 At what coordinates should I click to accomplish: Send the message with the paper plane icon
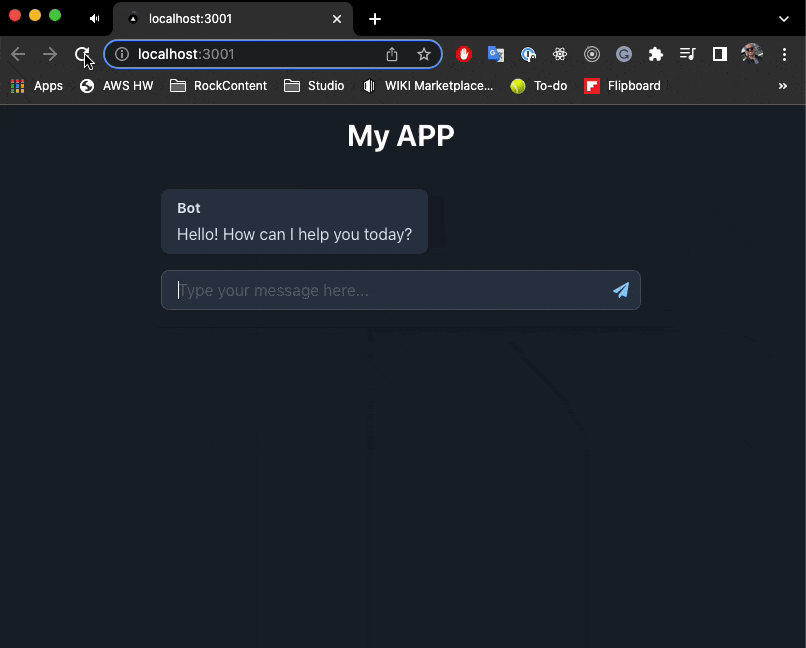pos(621,290)
